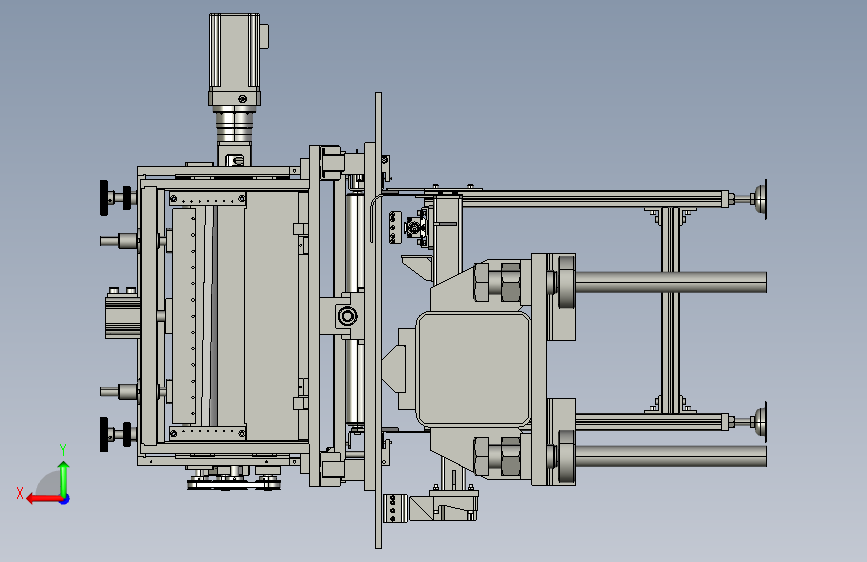The width and height of the screenshot is (867, 562).
Task: Select the top-right leveling foot
Action: pos(759,199)
